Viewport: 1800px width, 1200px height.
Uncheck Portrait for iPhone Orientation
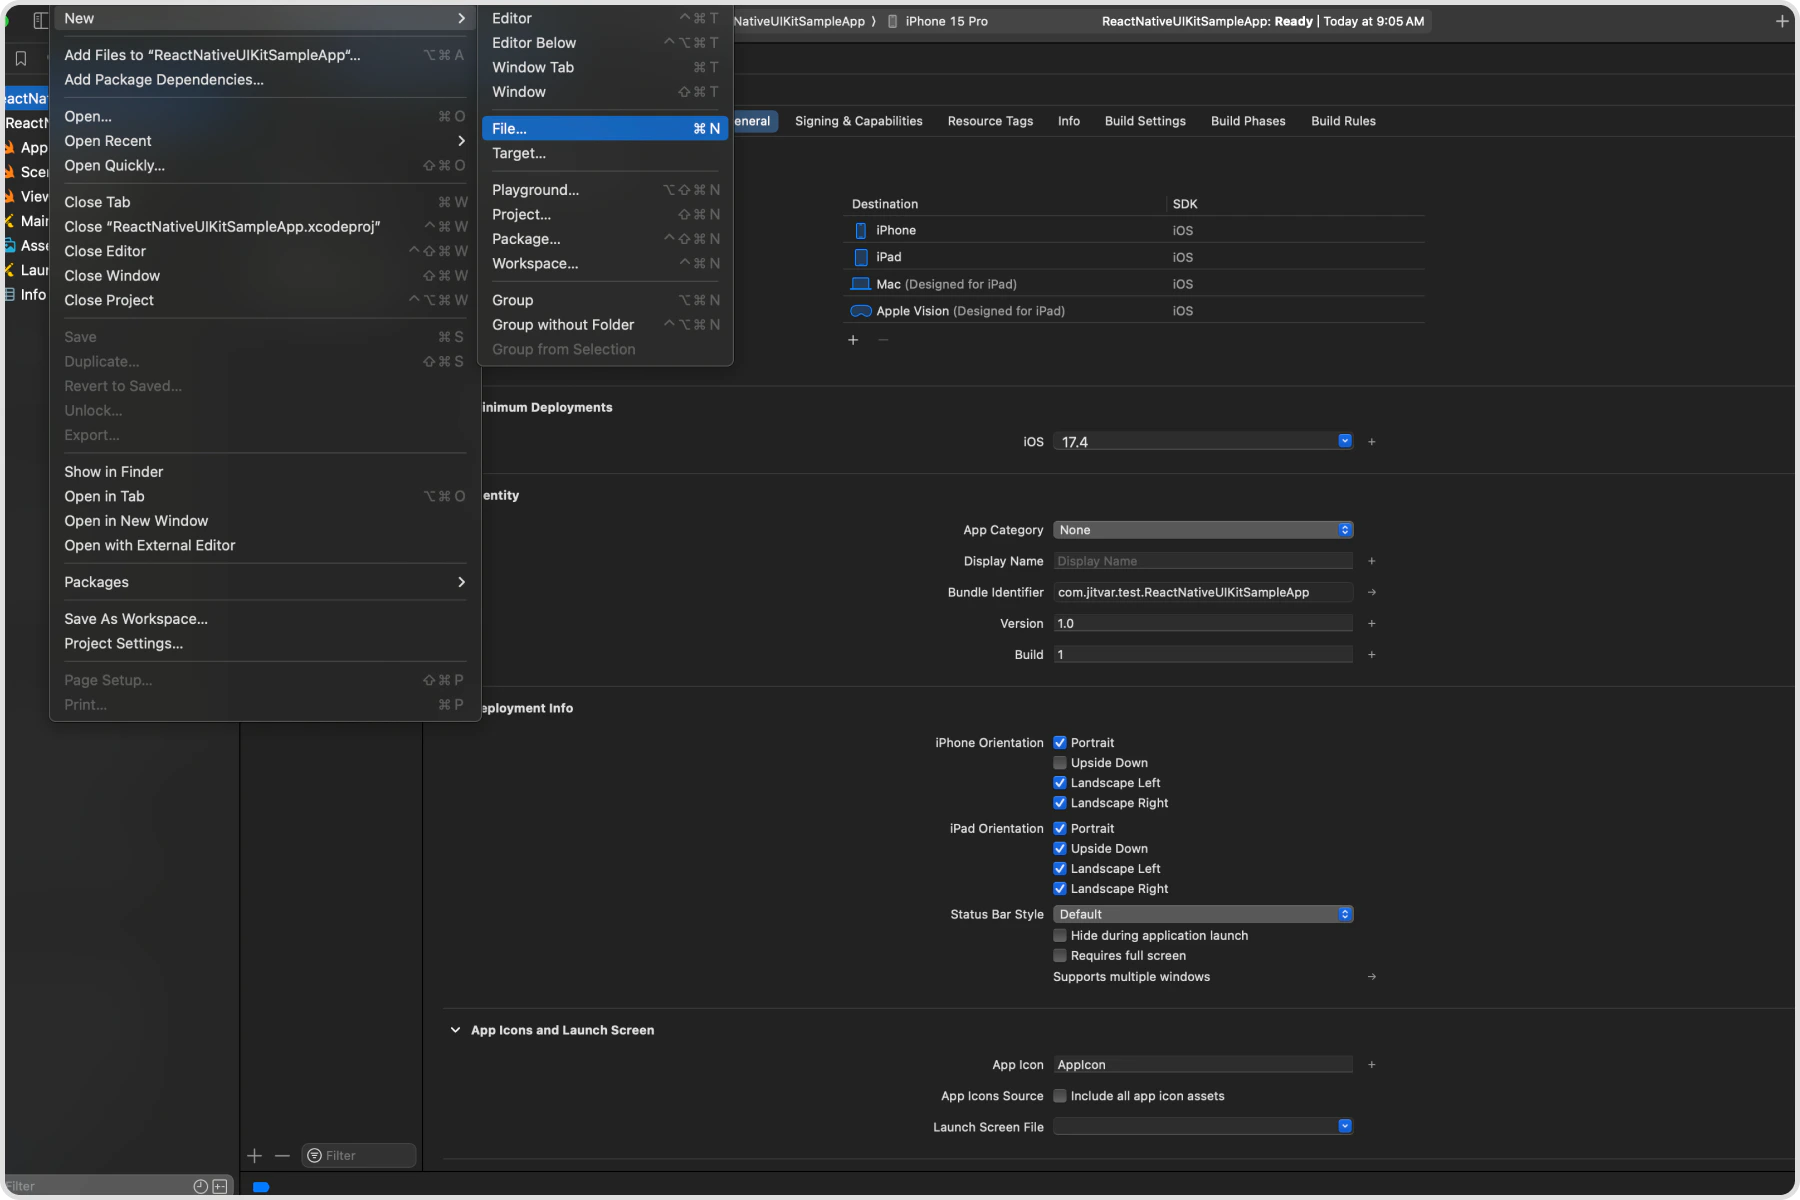point(1060,742)
